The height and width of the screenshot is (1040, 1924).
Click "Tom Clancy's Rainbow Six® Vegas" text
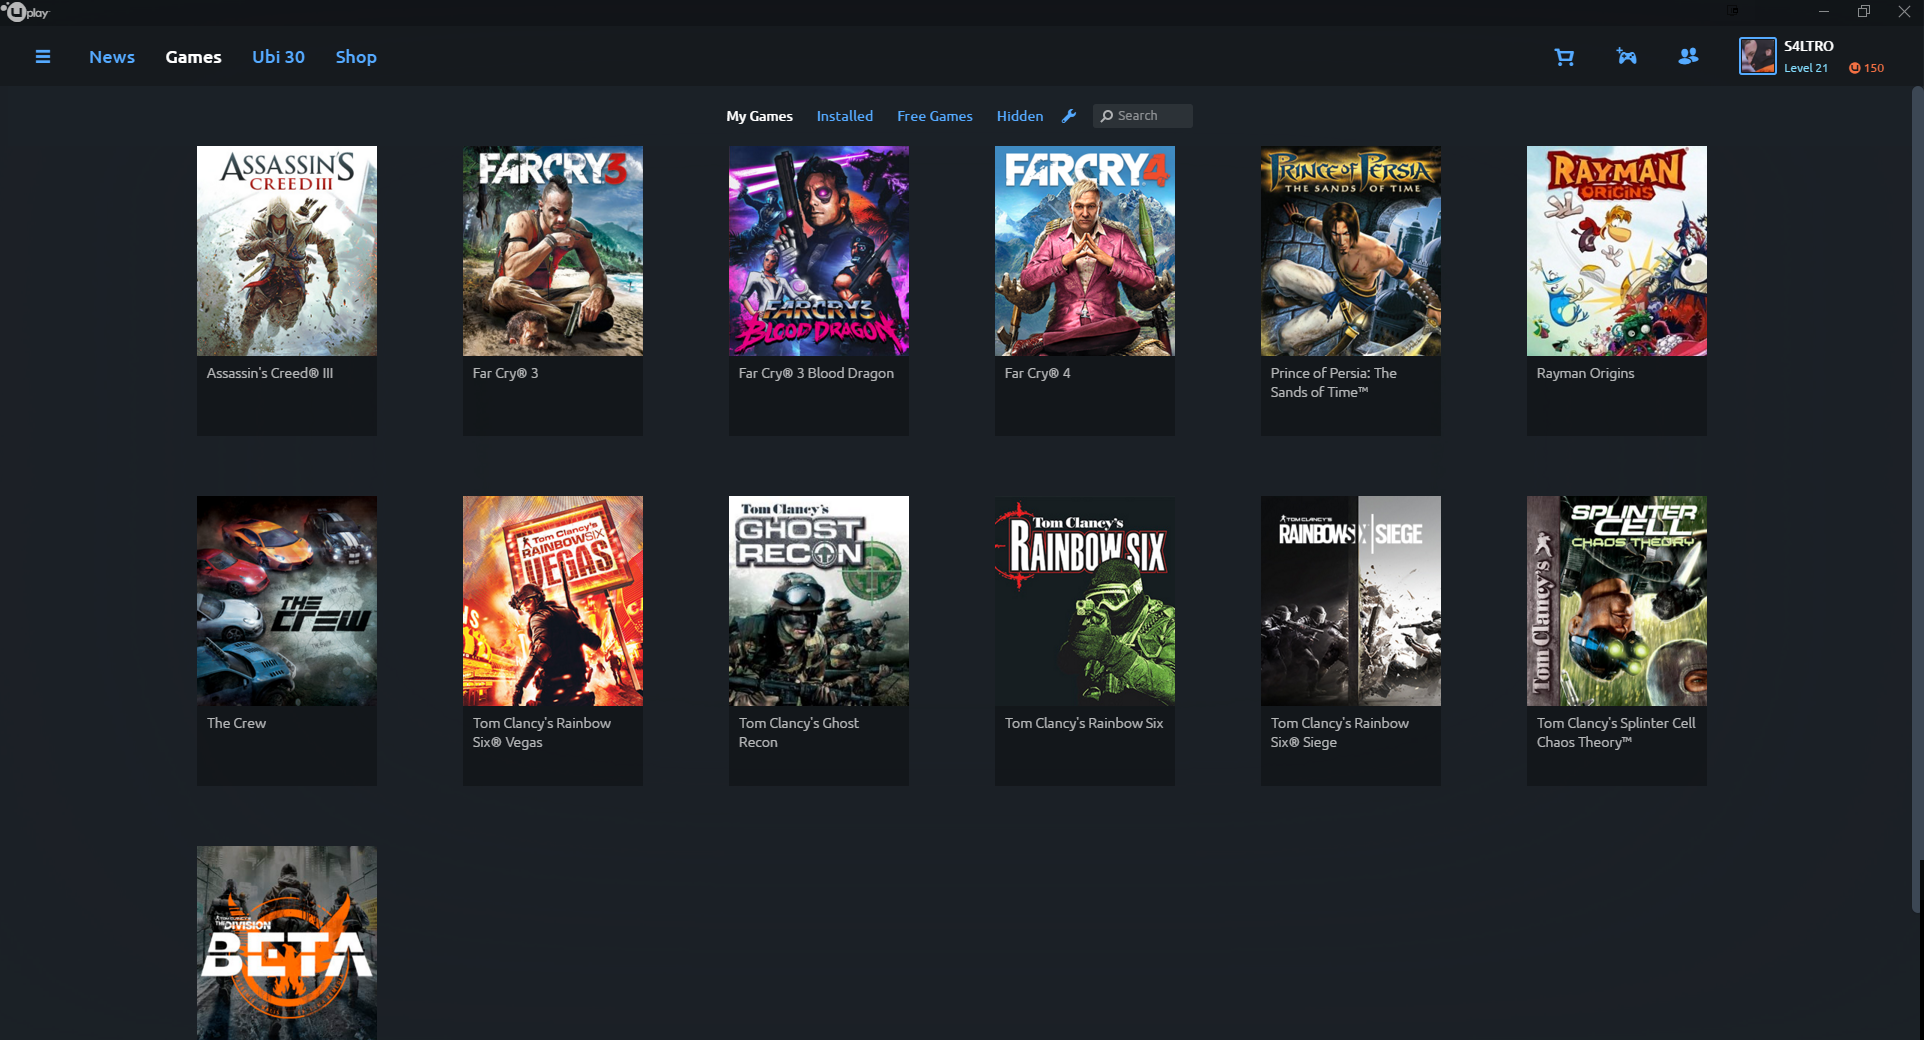pyautogui.click(x=541, y=732)
